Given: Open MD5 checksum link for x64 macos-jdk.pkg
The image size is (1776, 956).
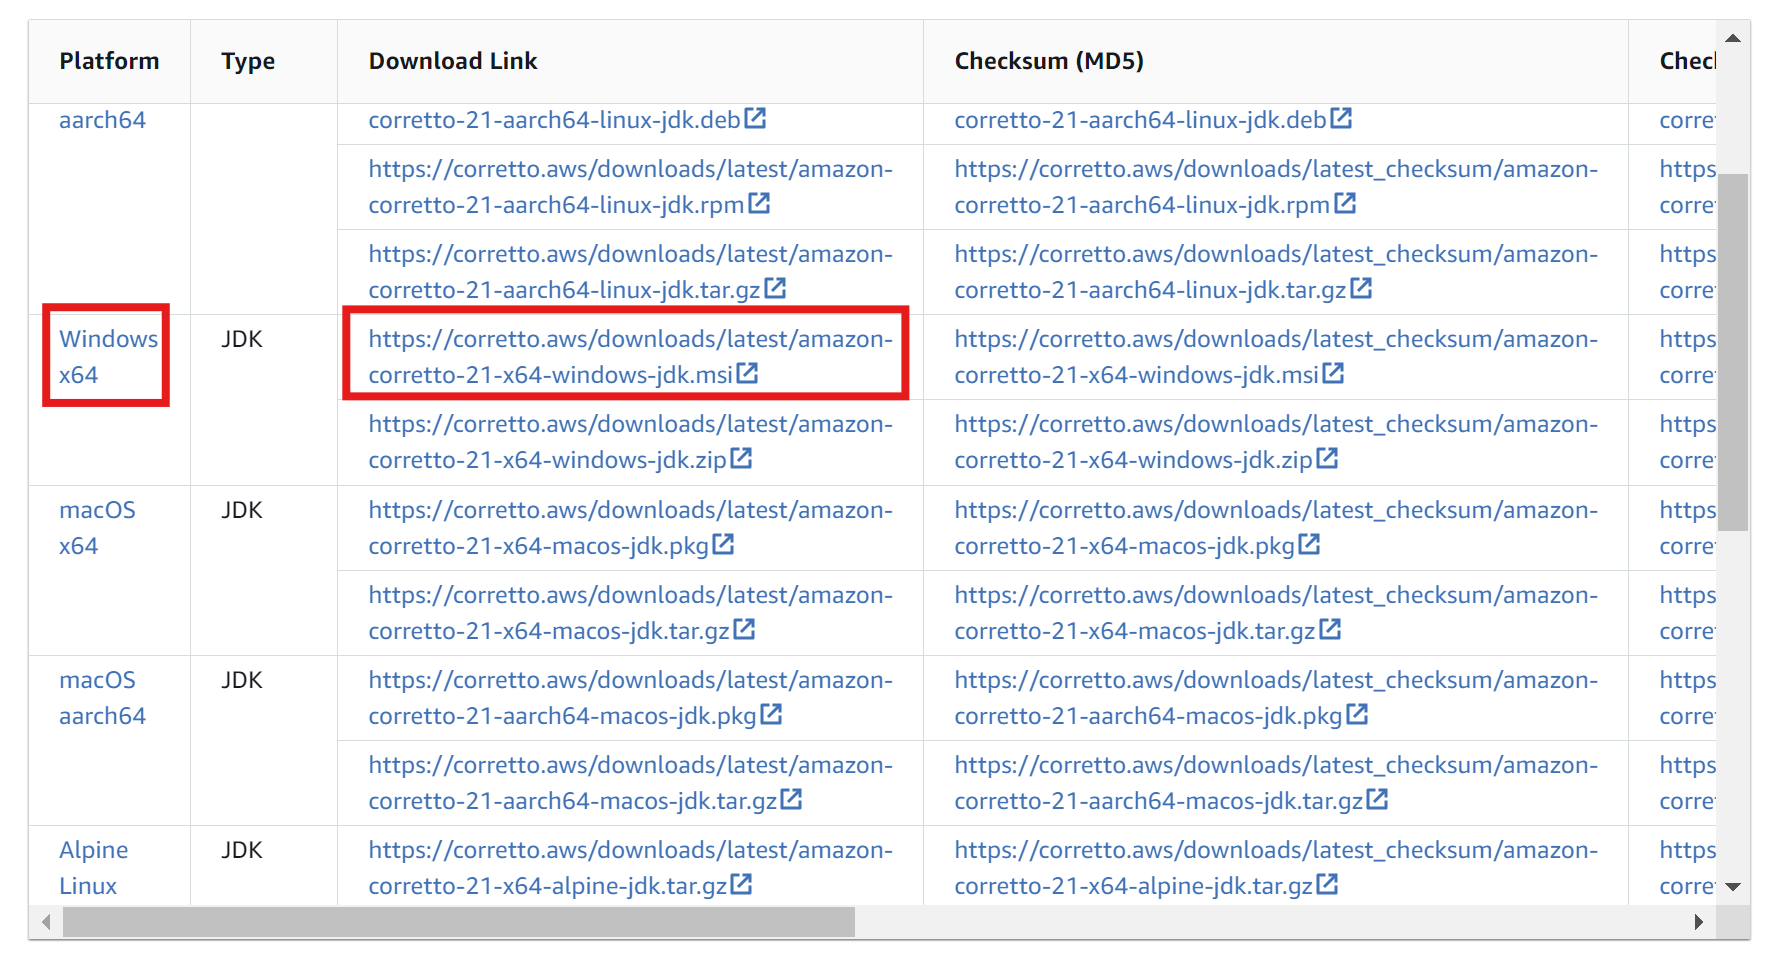Looking at the screenshot, I should tap(1276, 528).
